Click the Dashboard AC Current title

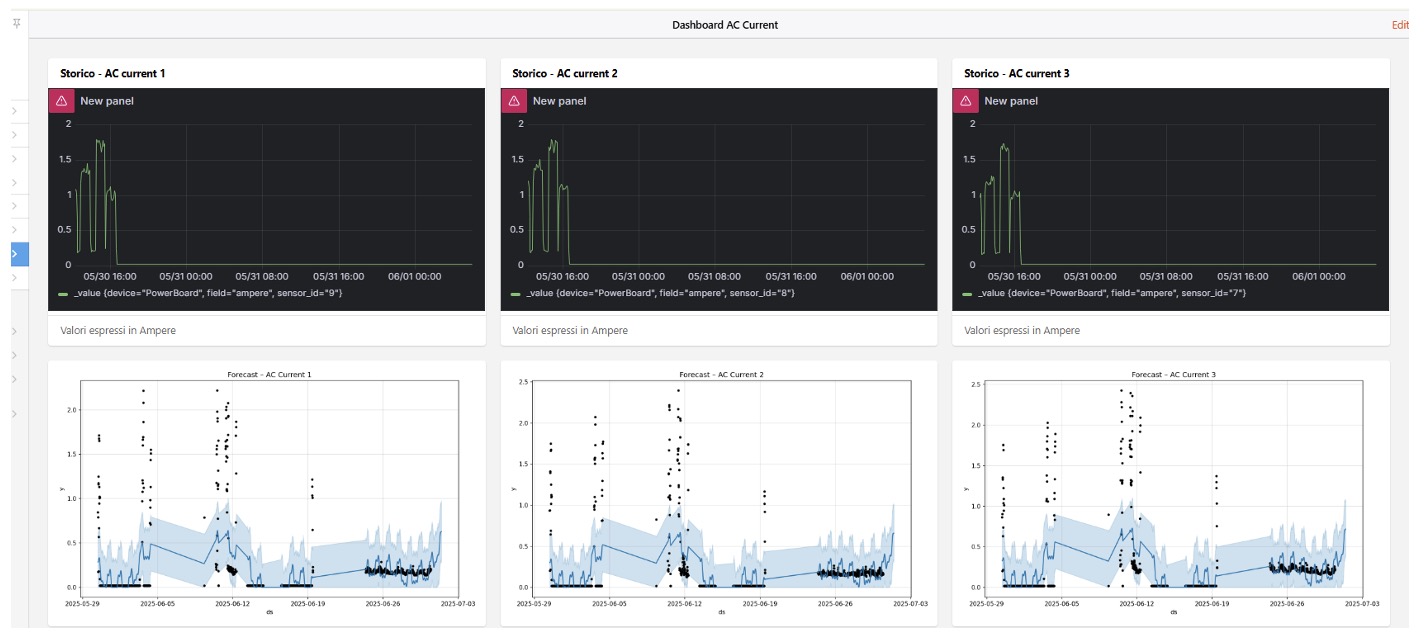tap(724, 25)
